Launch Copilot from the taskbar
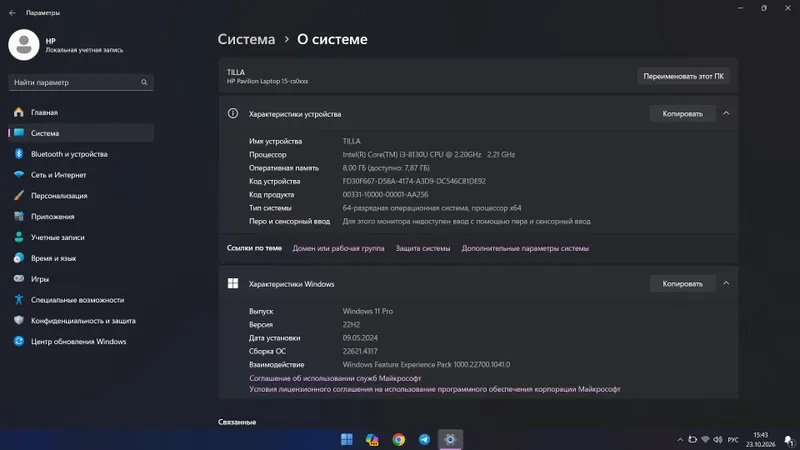Image resolution: width=800 pixels, height=450 pixels. pos(372,439)
